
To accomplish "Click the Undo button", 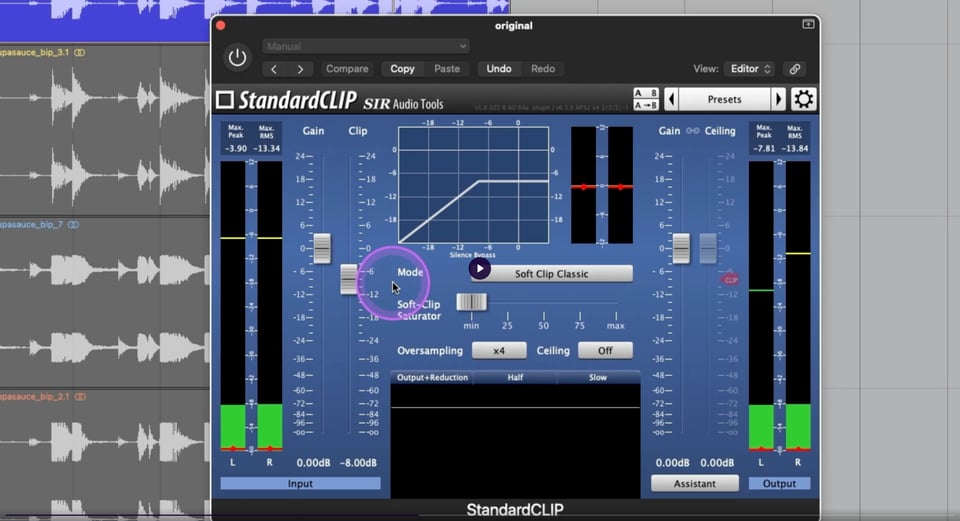I will coord(498,69).
